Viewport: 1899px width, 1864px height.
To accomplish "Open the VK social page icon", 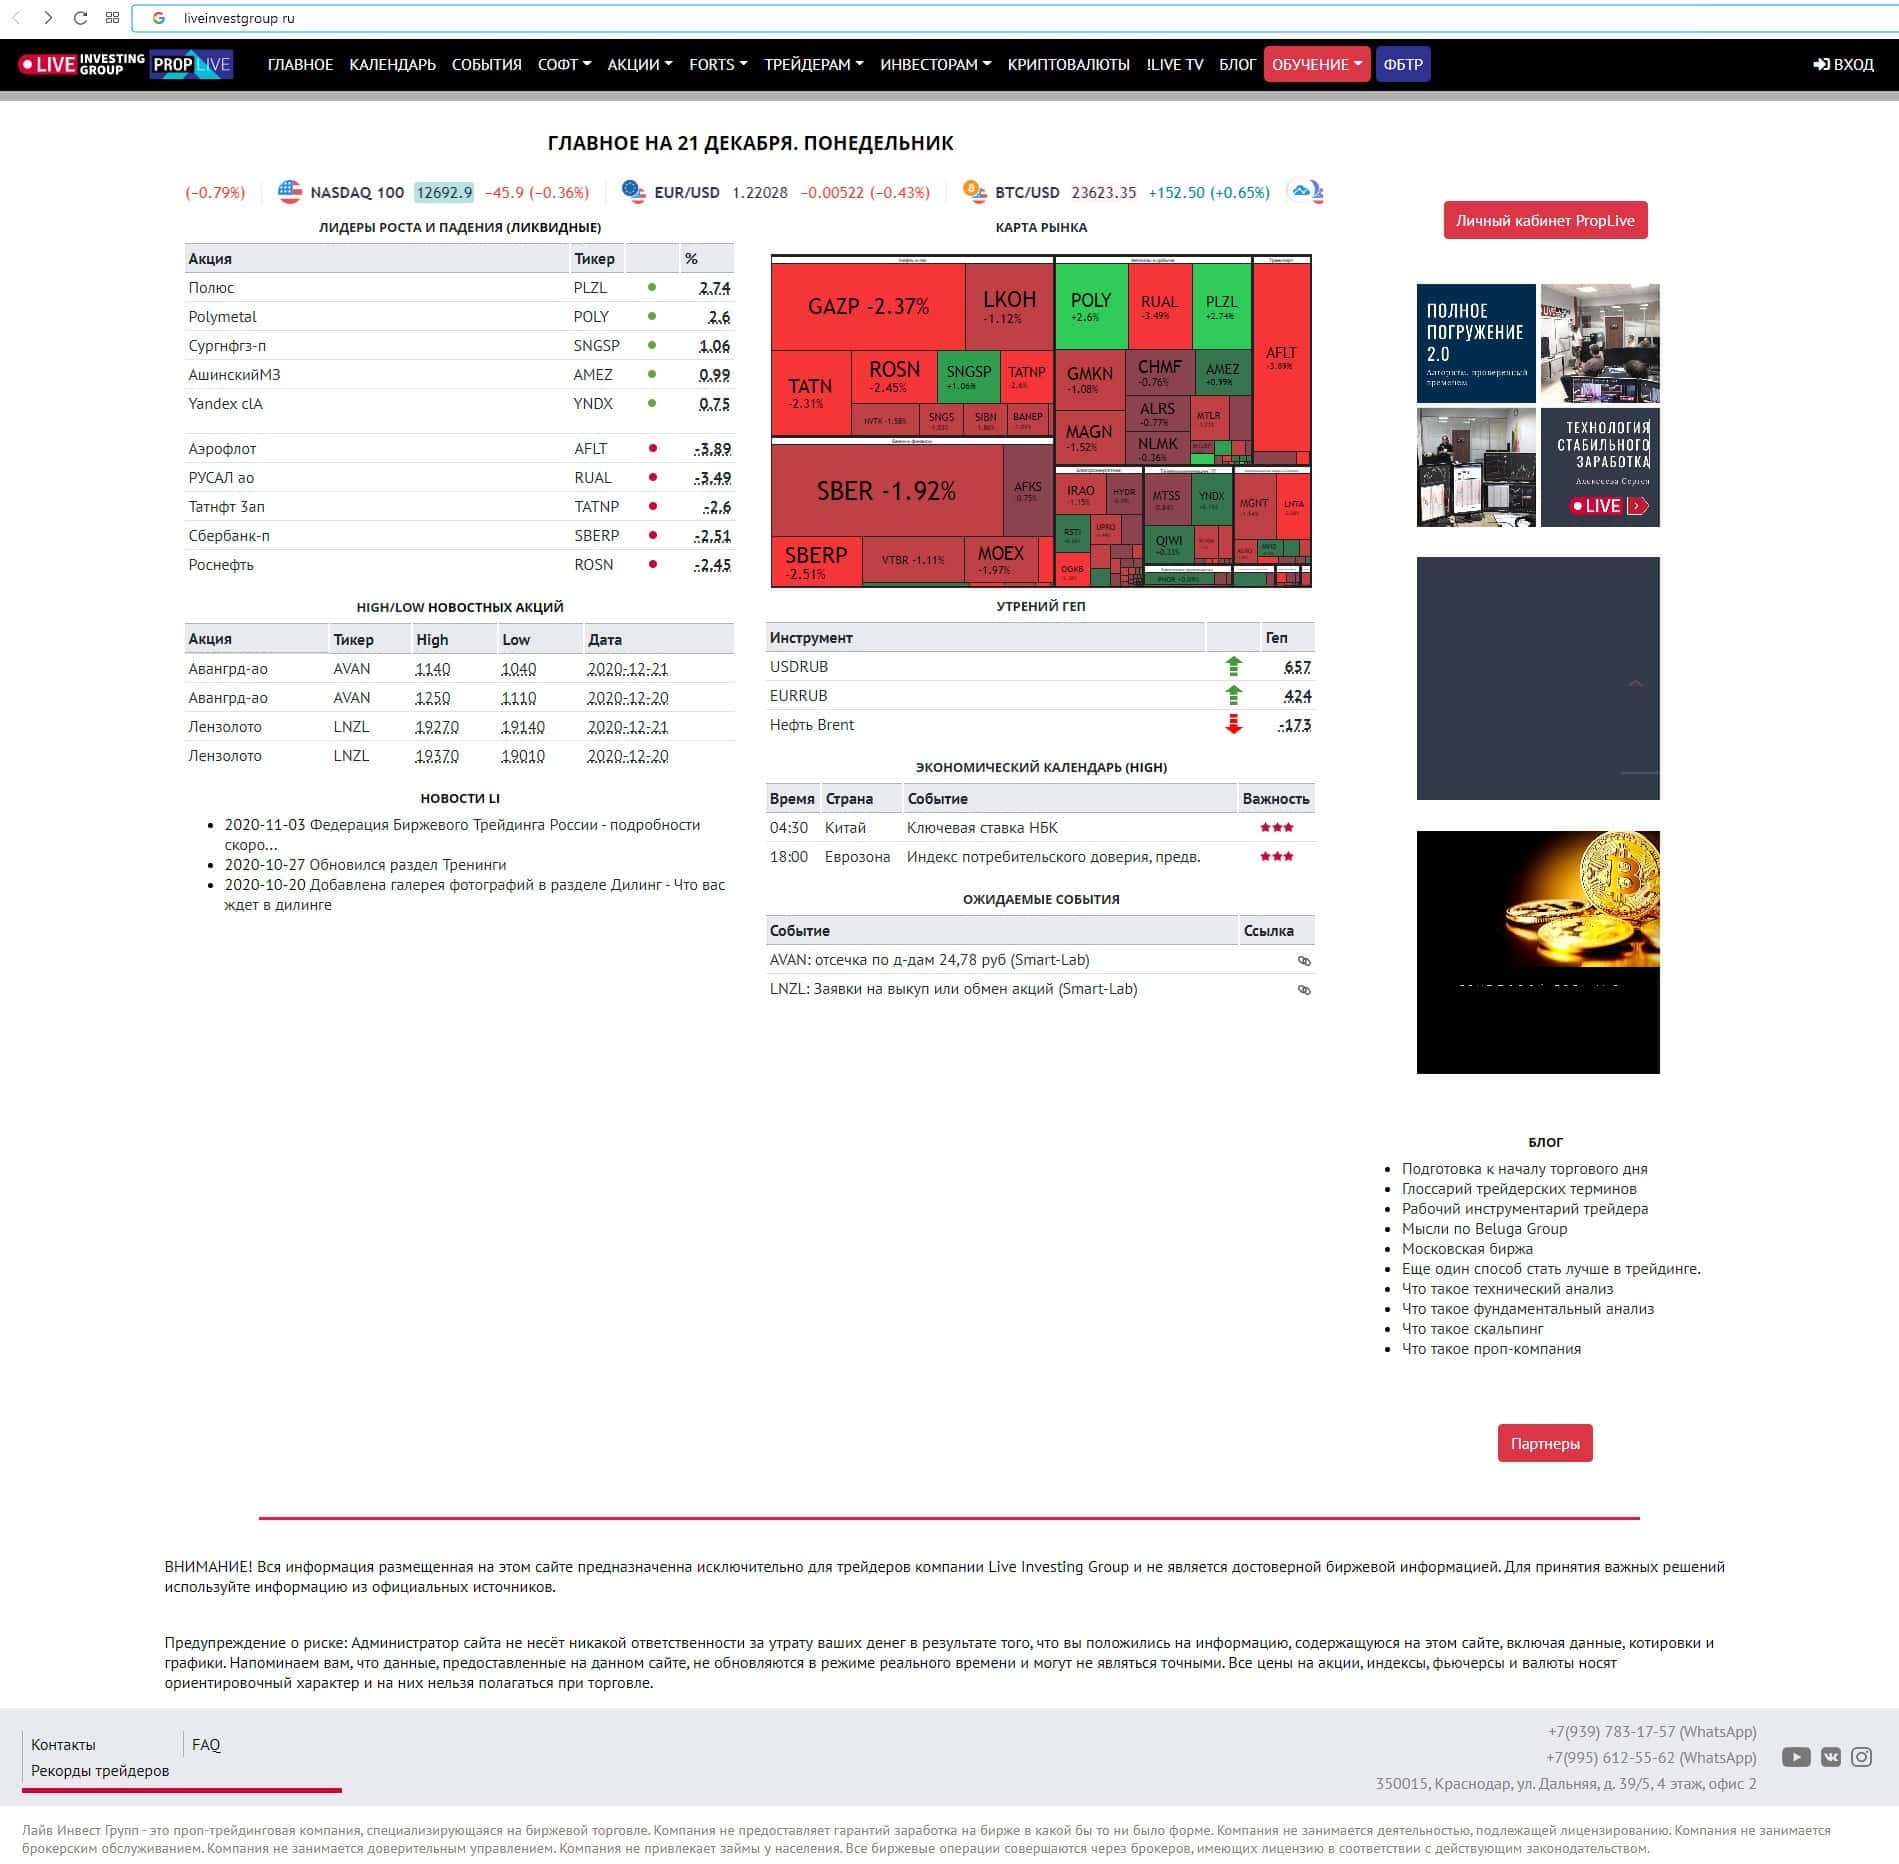I will (x=1831, y=1757).
